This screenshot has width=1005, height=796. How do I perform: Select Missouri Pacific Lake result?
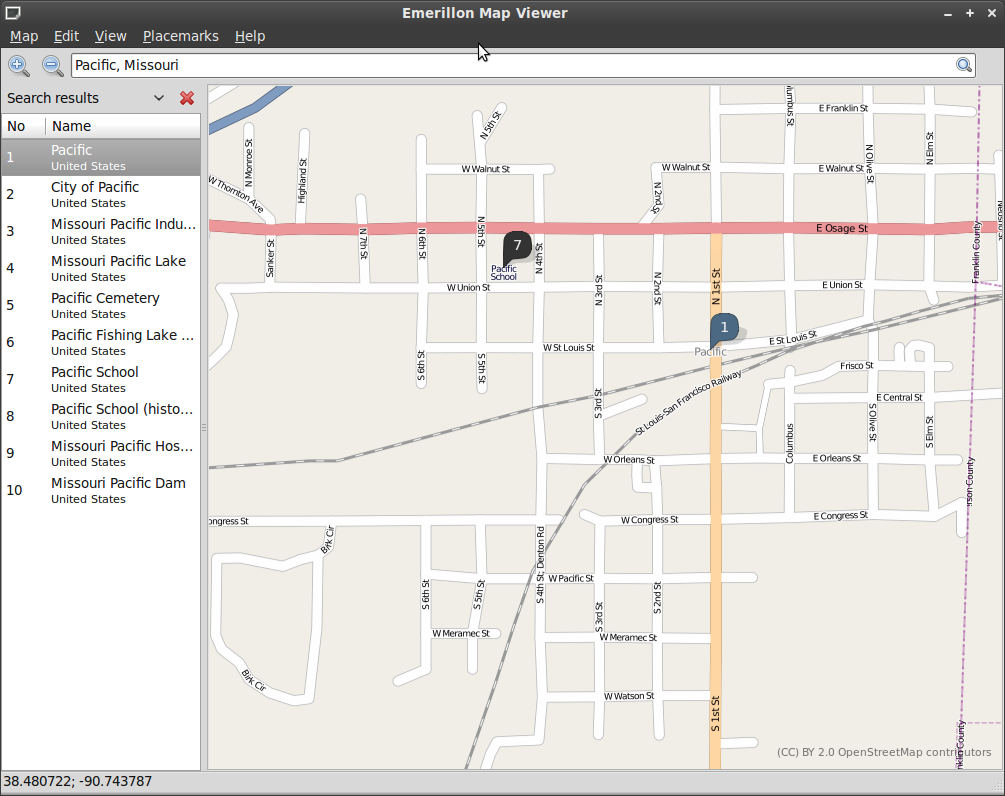click(118, 268)
